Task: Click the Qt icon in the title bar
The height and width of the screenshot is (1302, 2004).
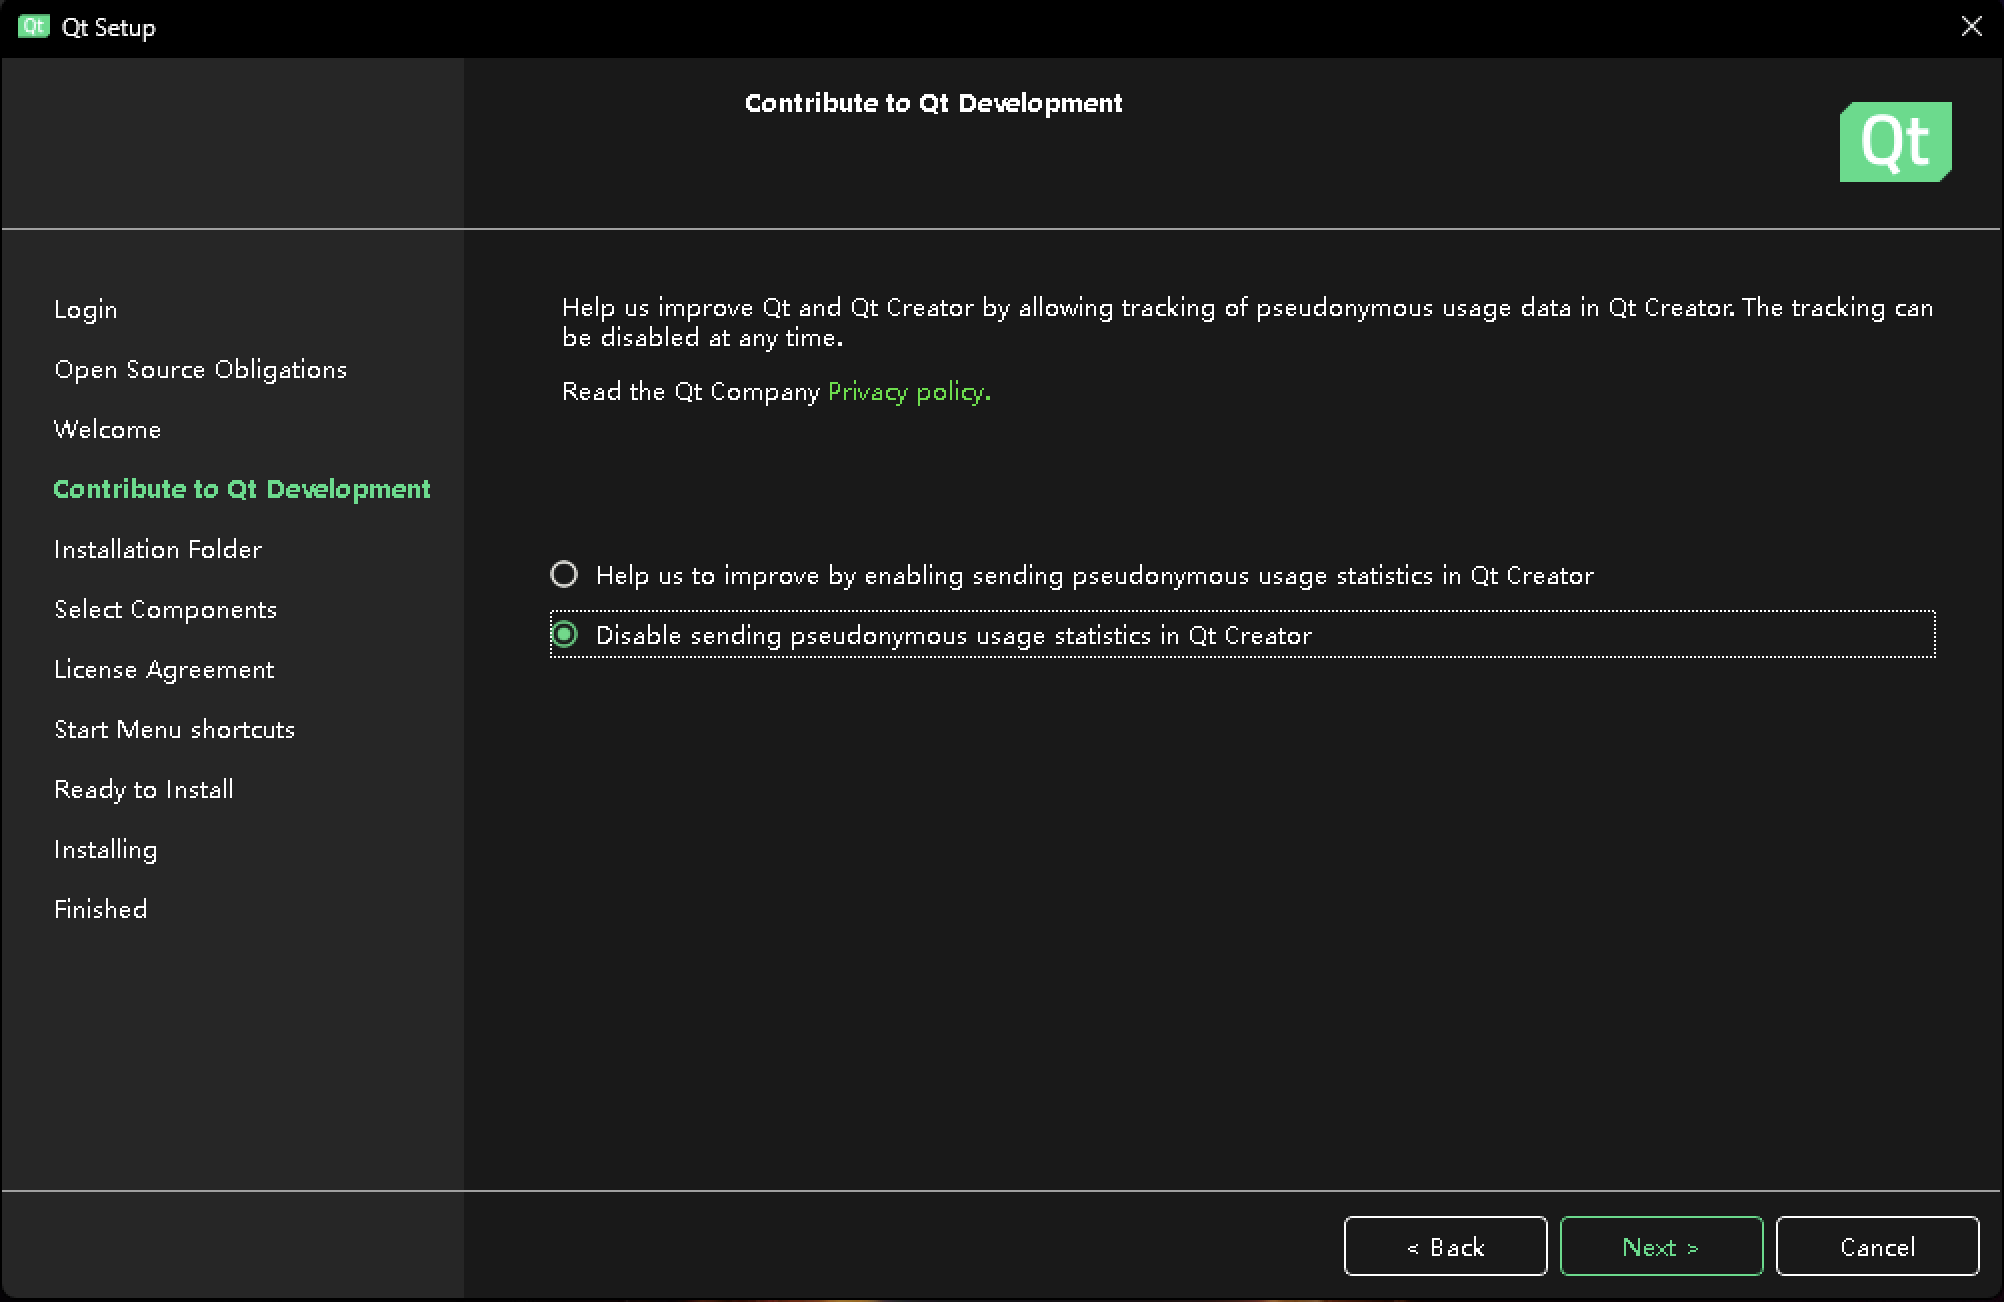Action: [32, 27]
